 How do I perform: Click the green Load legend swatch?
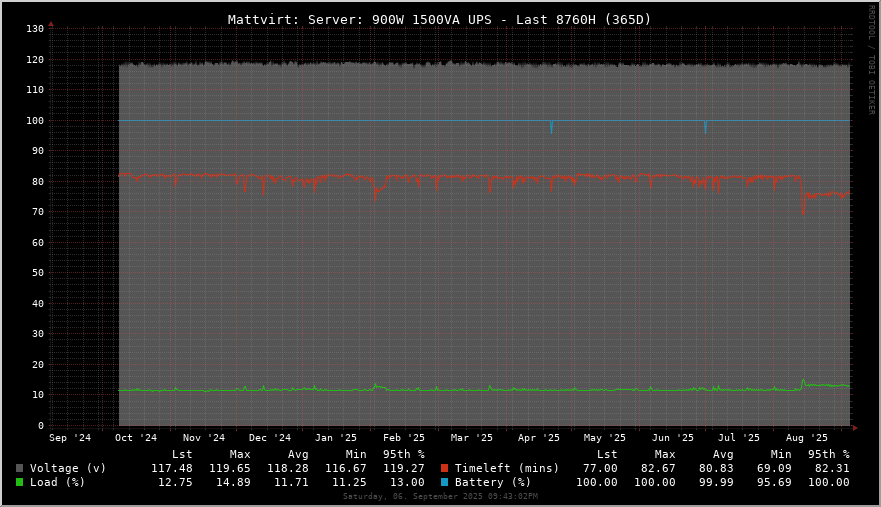(x=20, y=482)
